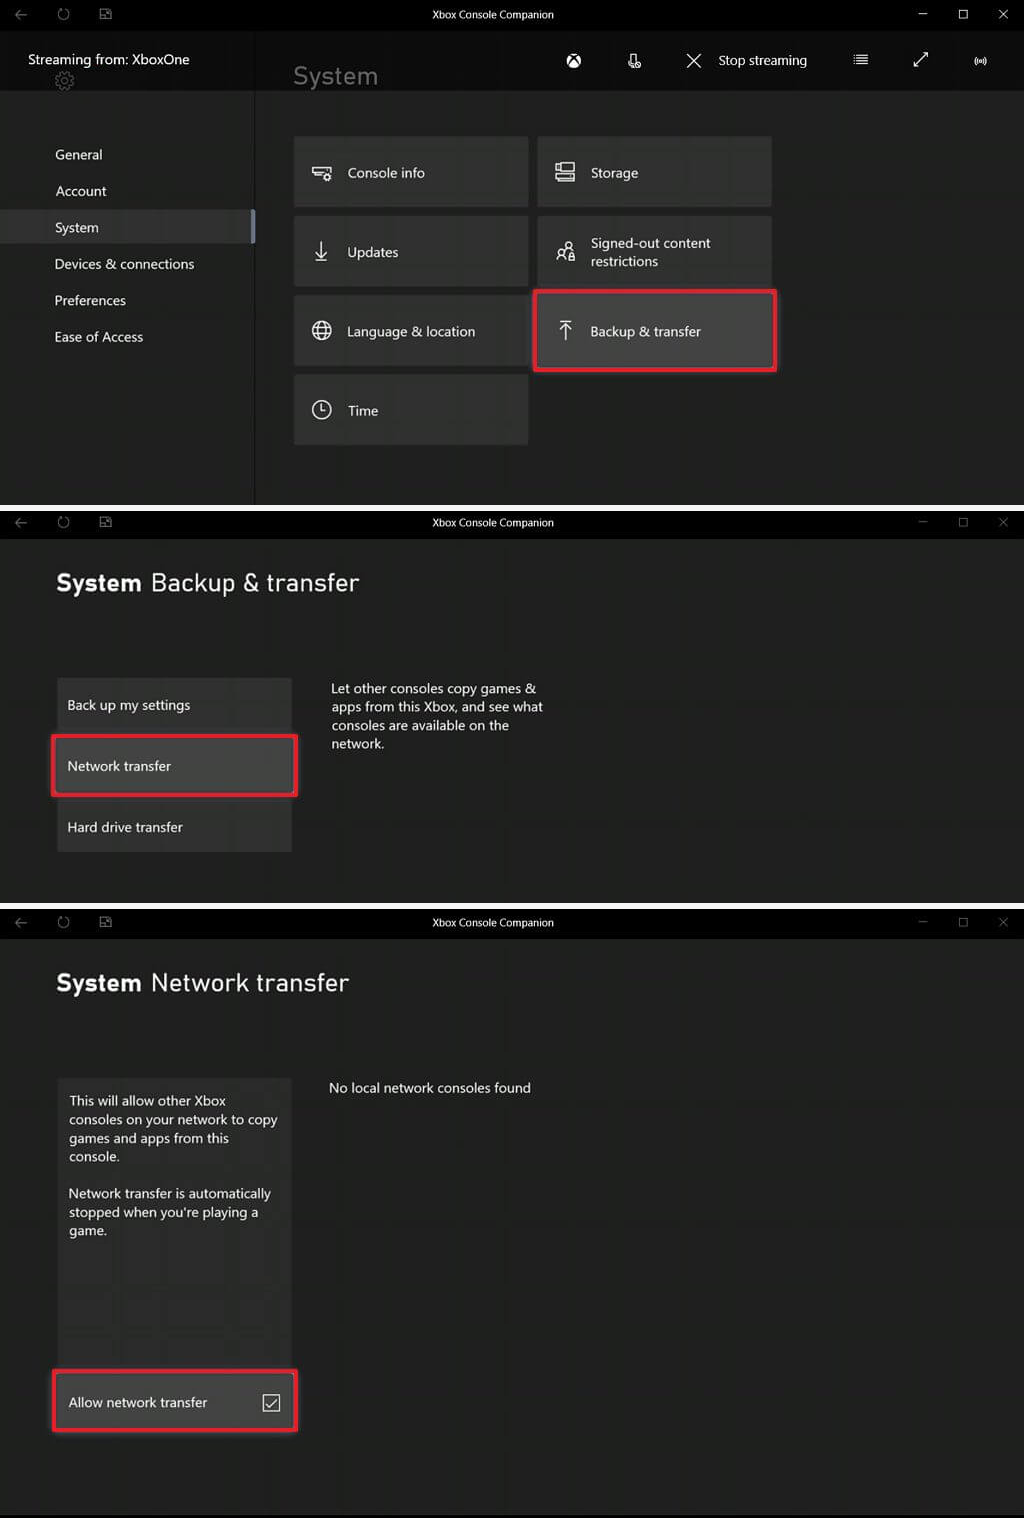
Task: Open Devices & connections settings
Action: [x=125, y=264]
